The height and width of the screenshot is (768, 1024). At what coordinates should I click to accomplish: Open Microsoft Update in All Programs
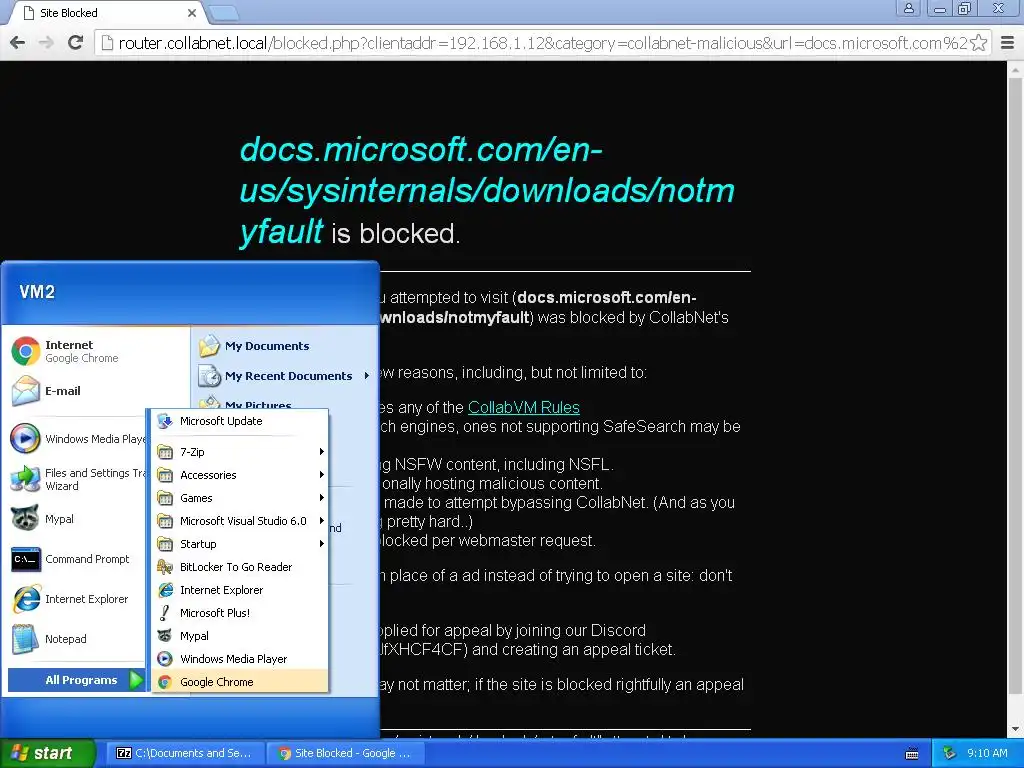pos(240,421)
